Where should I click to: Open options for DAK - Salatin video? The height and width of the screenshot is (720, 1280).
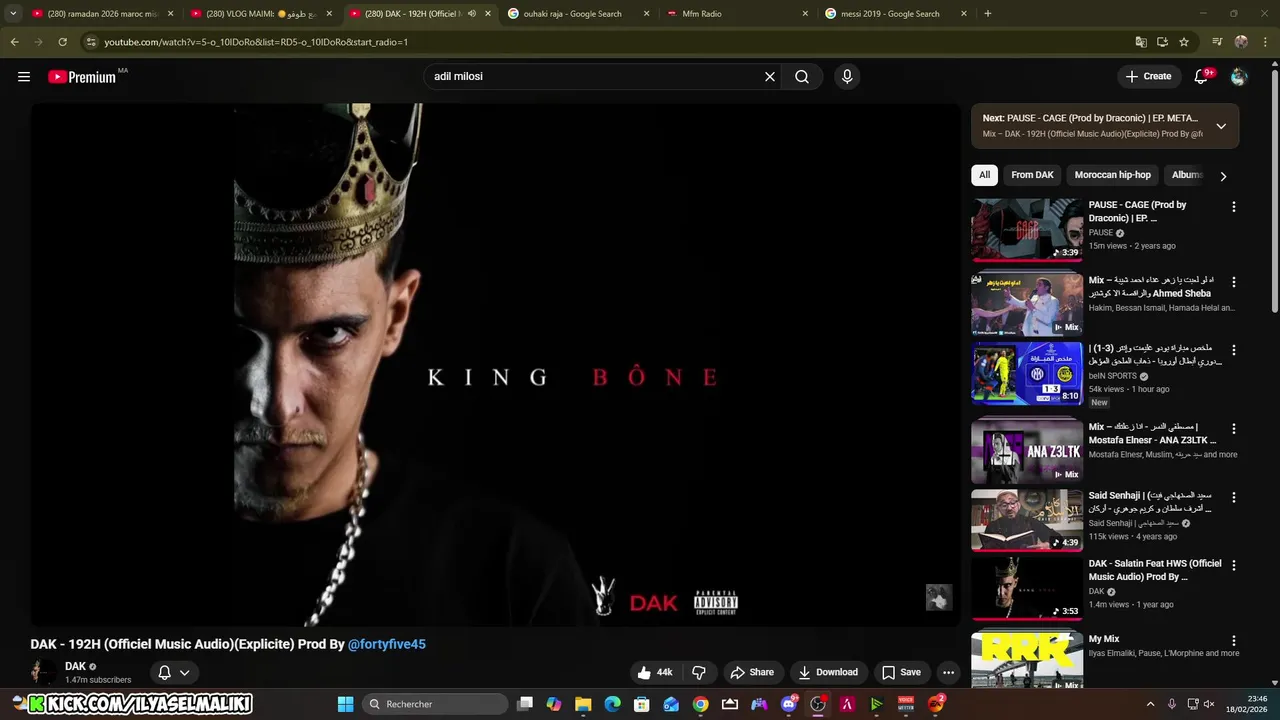1234,565
